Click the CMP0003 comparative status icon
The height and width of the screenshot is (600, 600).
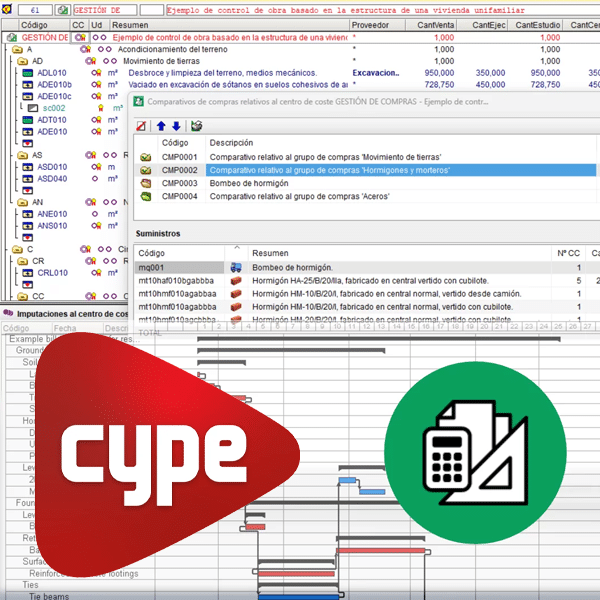[x=145, y=183]
